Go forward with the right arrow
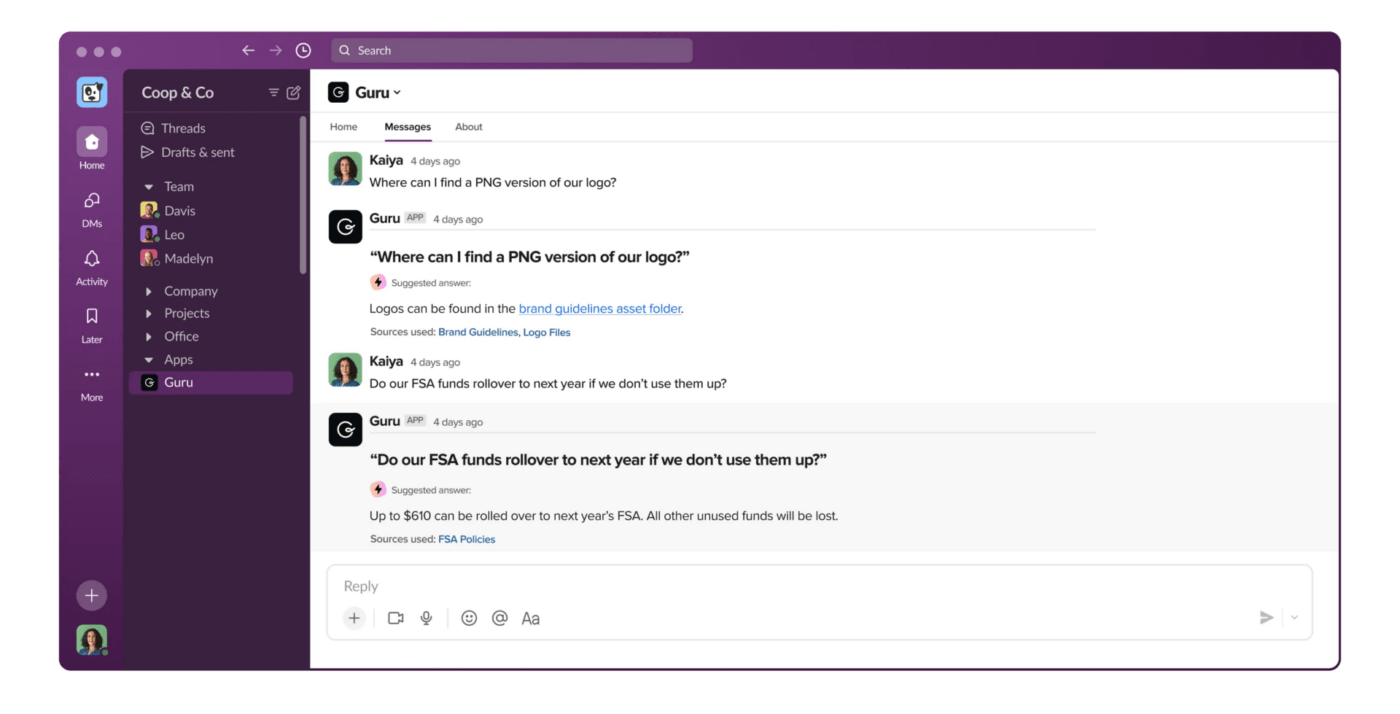 276,50
